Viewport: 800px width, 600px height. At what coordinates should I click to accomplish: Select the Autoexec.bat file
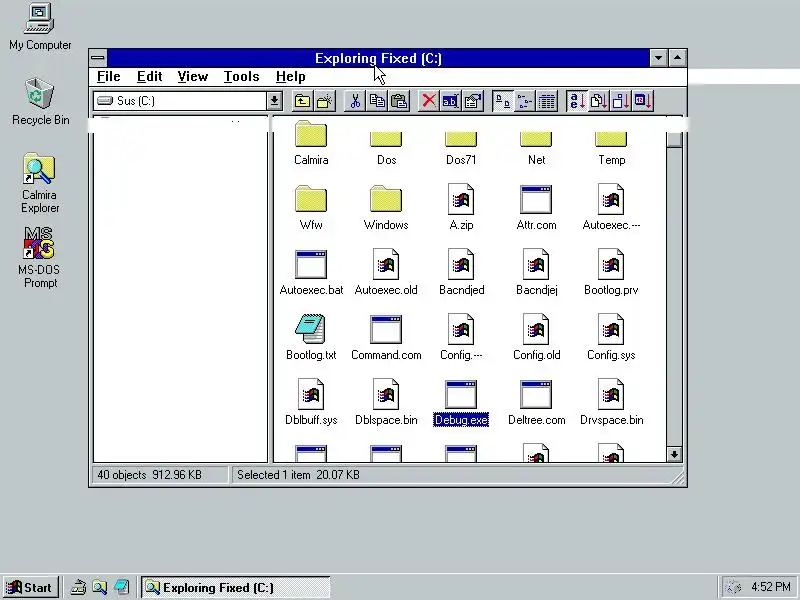coord(311,273)
